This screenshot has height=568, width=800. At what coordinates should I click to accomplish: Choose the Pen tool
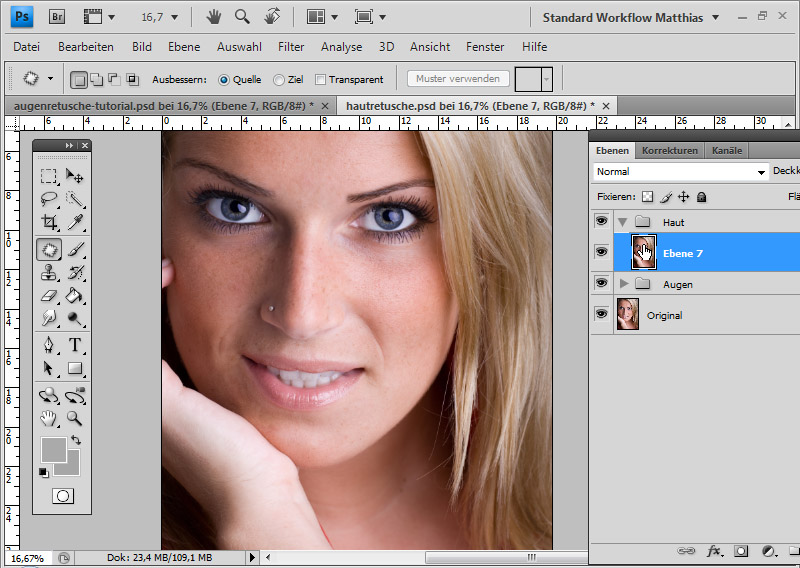[49, 345]
